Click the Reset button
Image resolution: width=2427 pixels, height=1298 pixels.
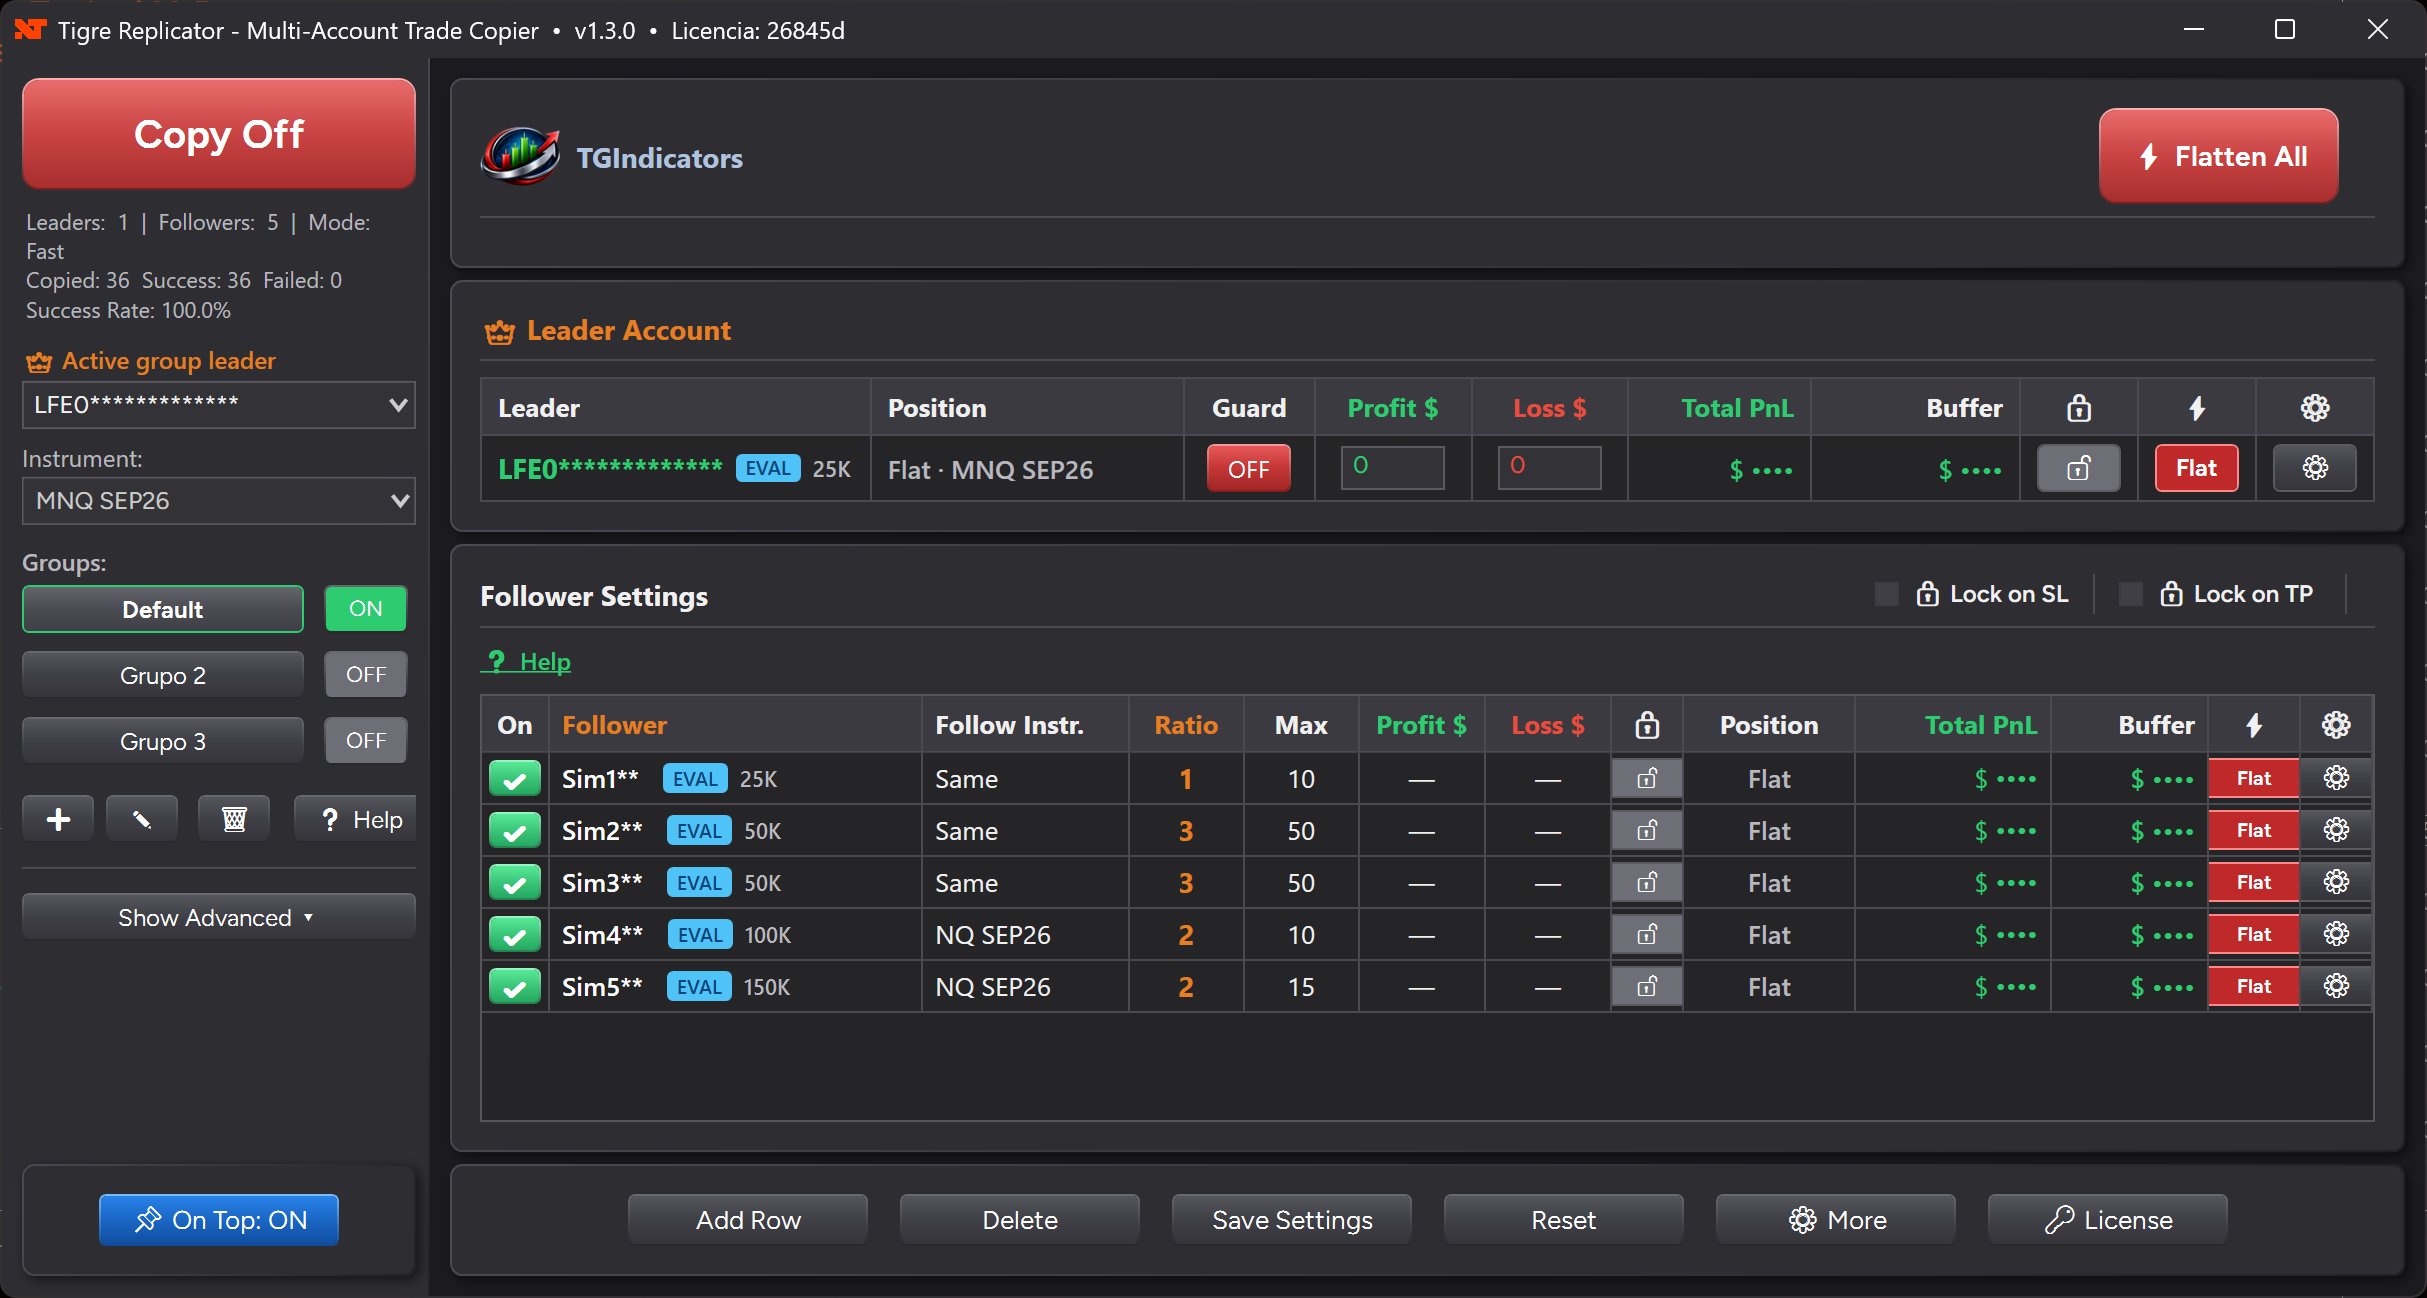[x=1564, y=1220]
